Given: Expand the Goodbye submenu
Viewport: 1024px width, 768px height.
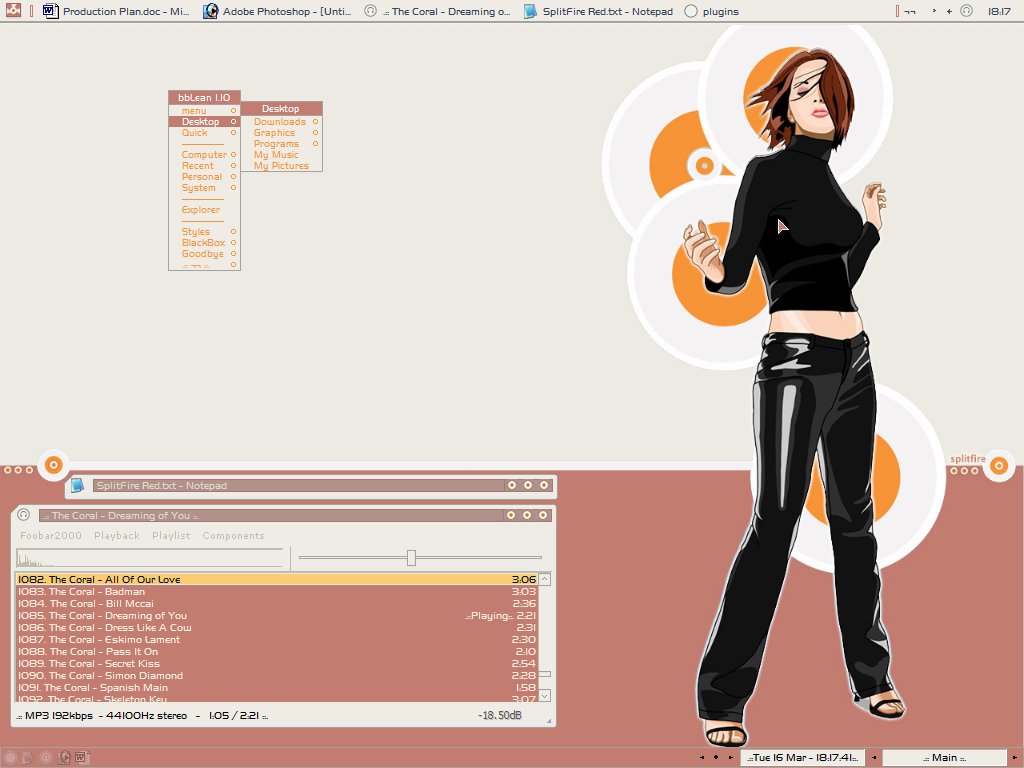Looking at the screenshot, I should (204, 254).
